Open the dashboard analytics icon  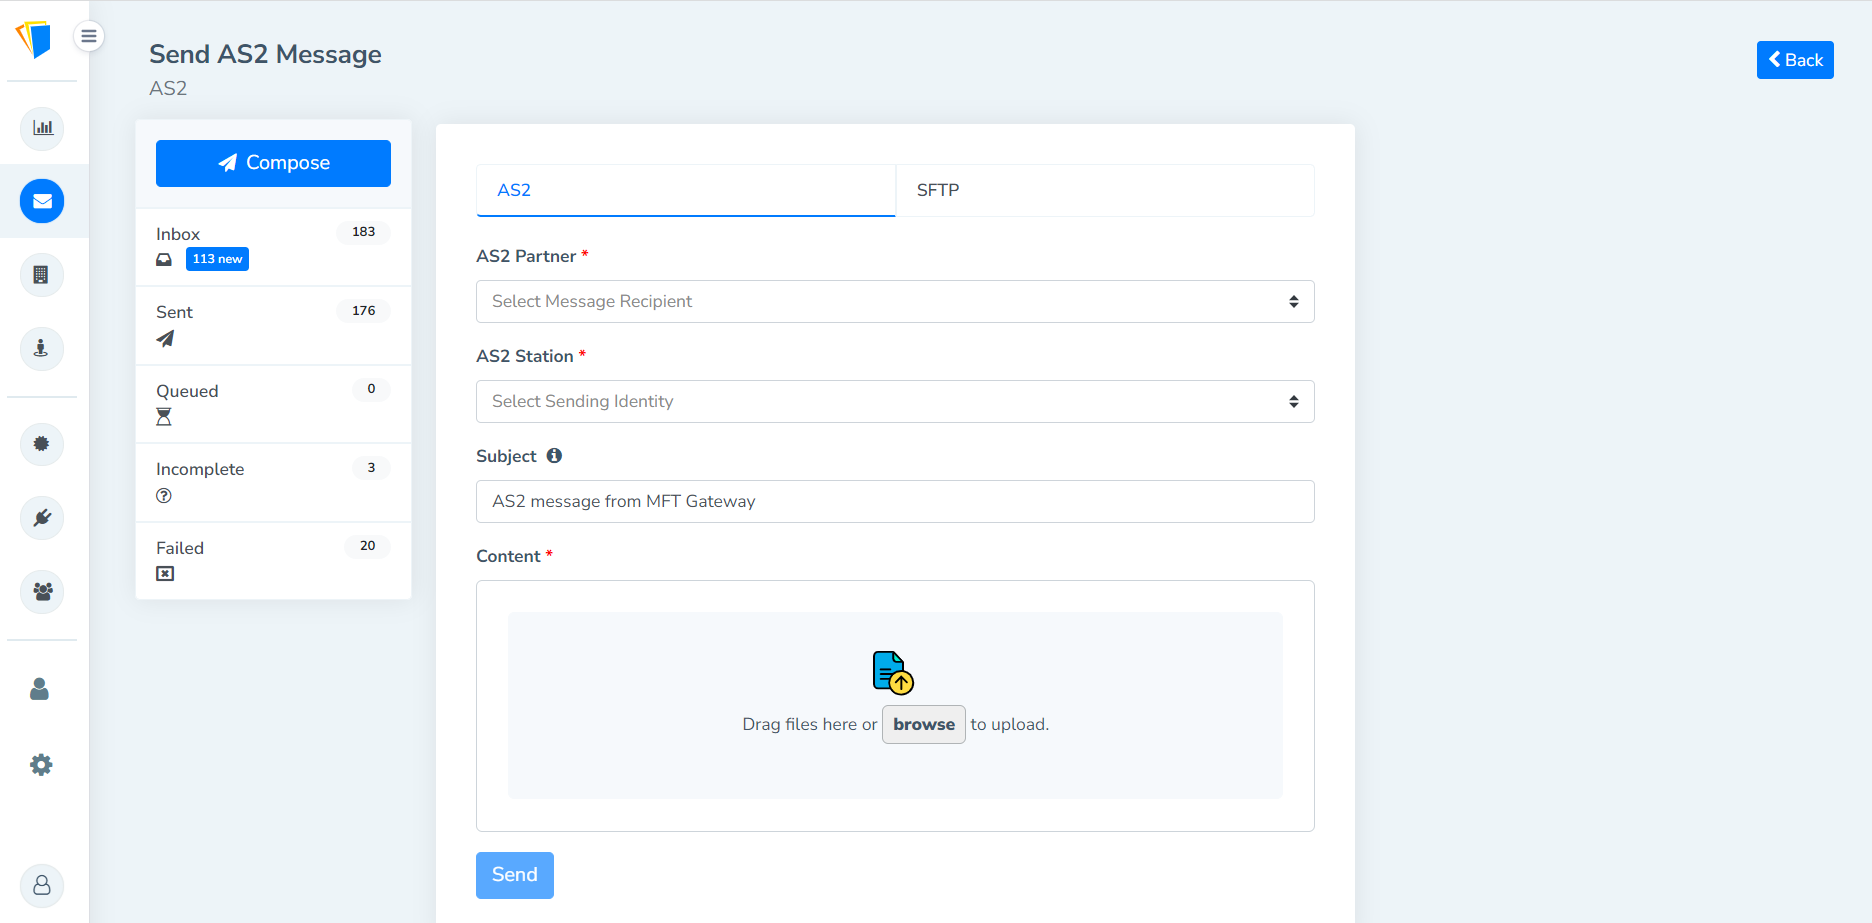click(x=41, y=128)
